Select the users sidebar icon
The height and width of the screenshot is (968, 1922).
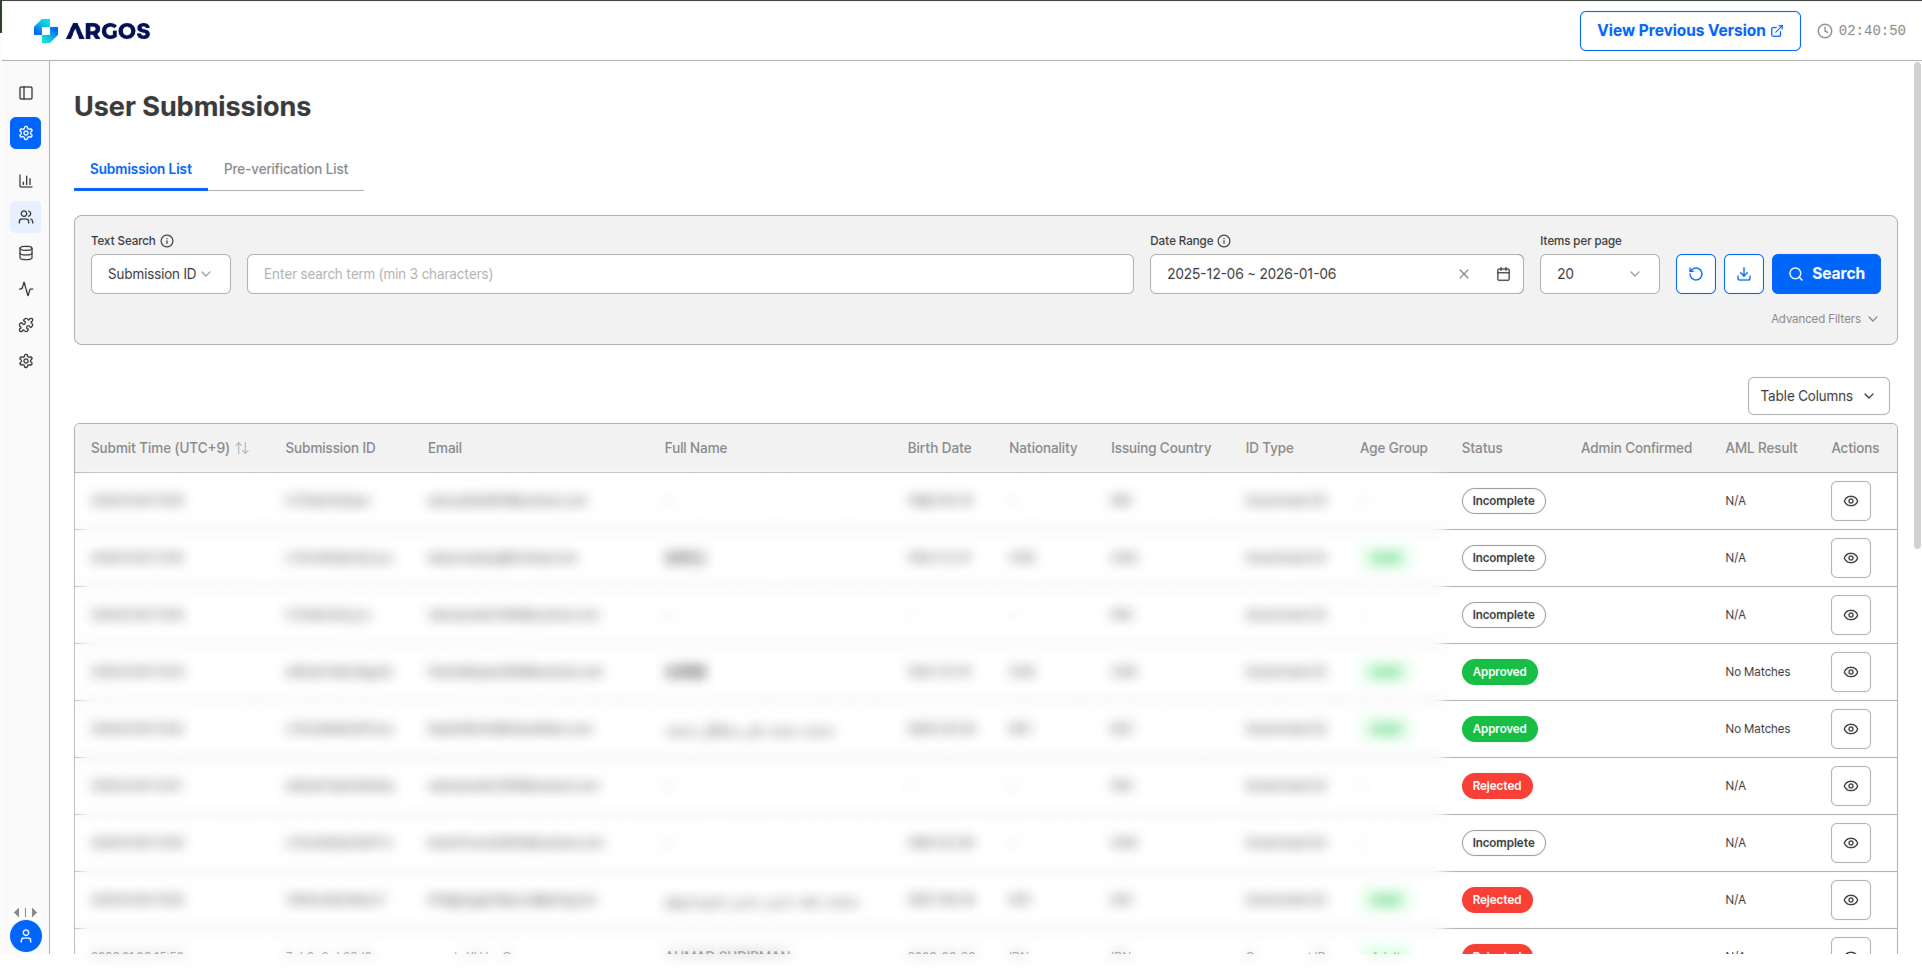(25, 217)
